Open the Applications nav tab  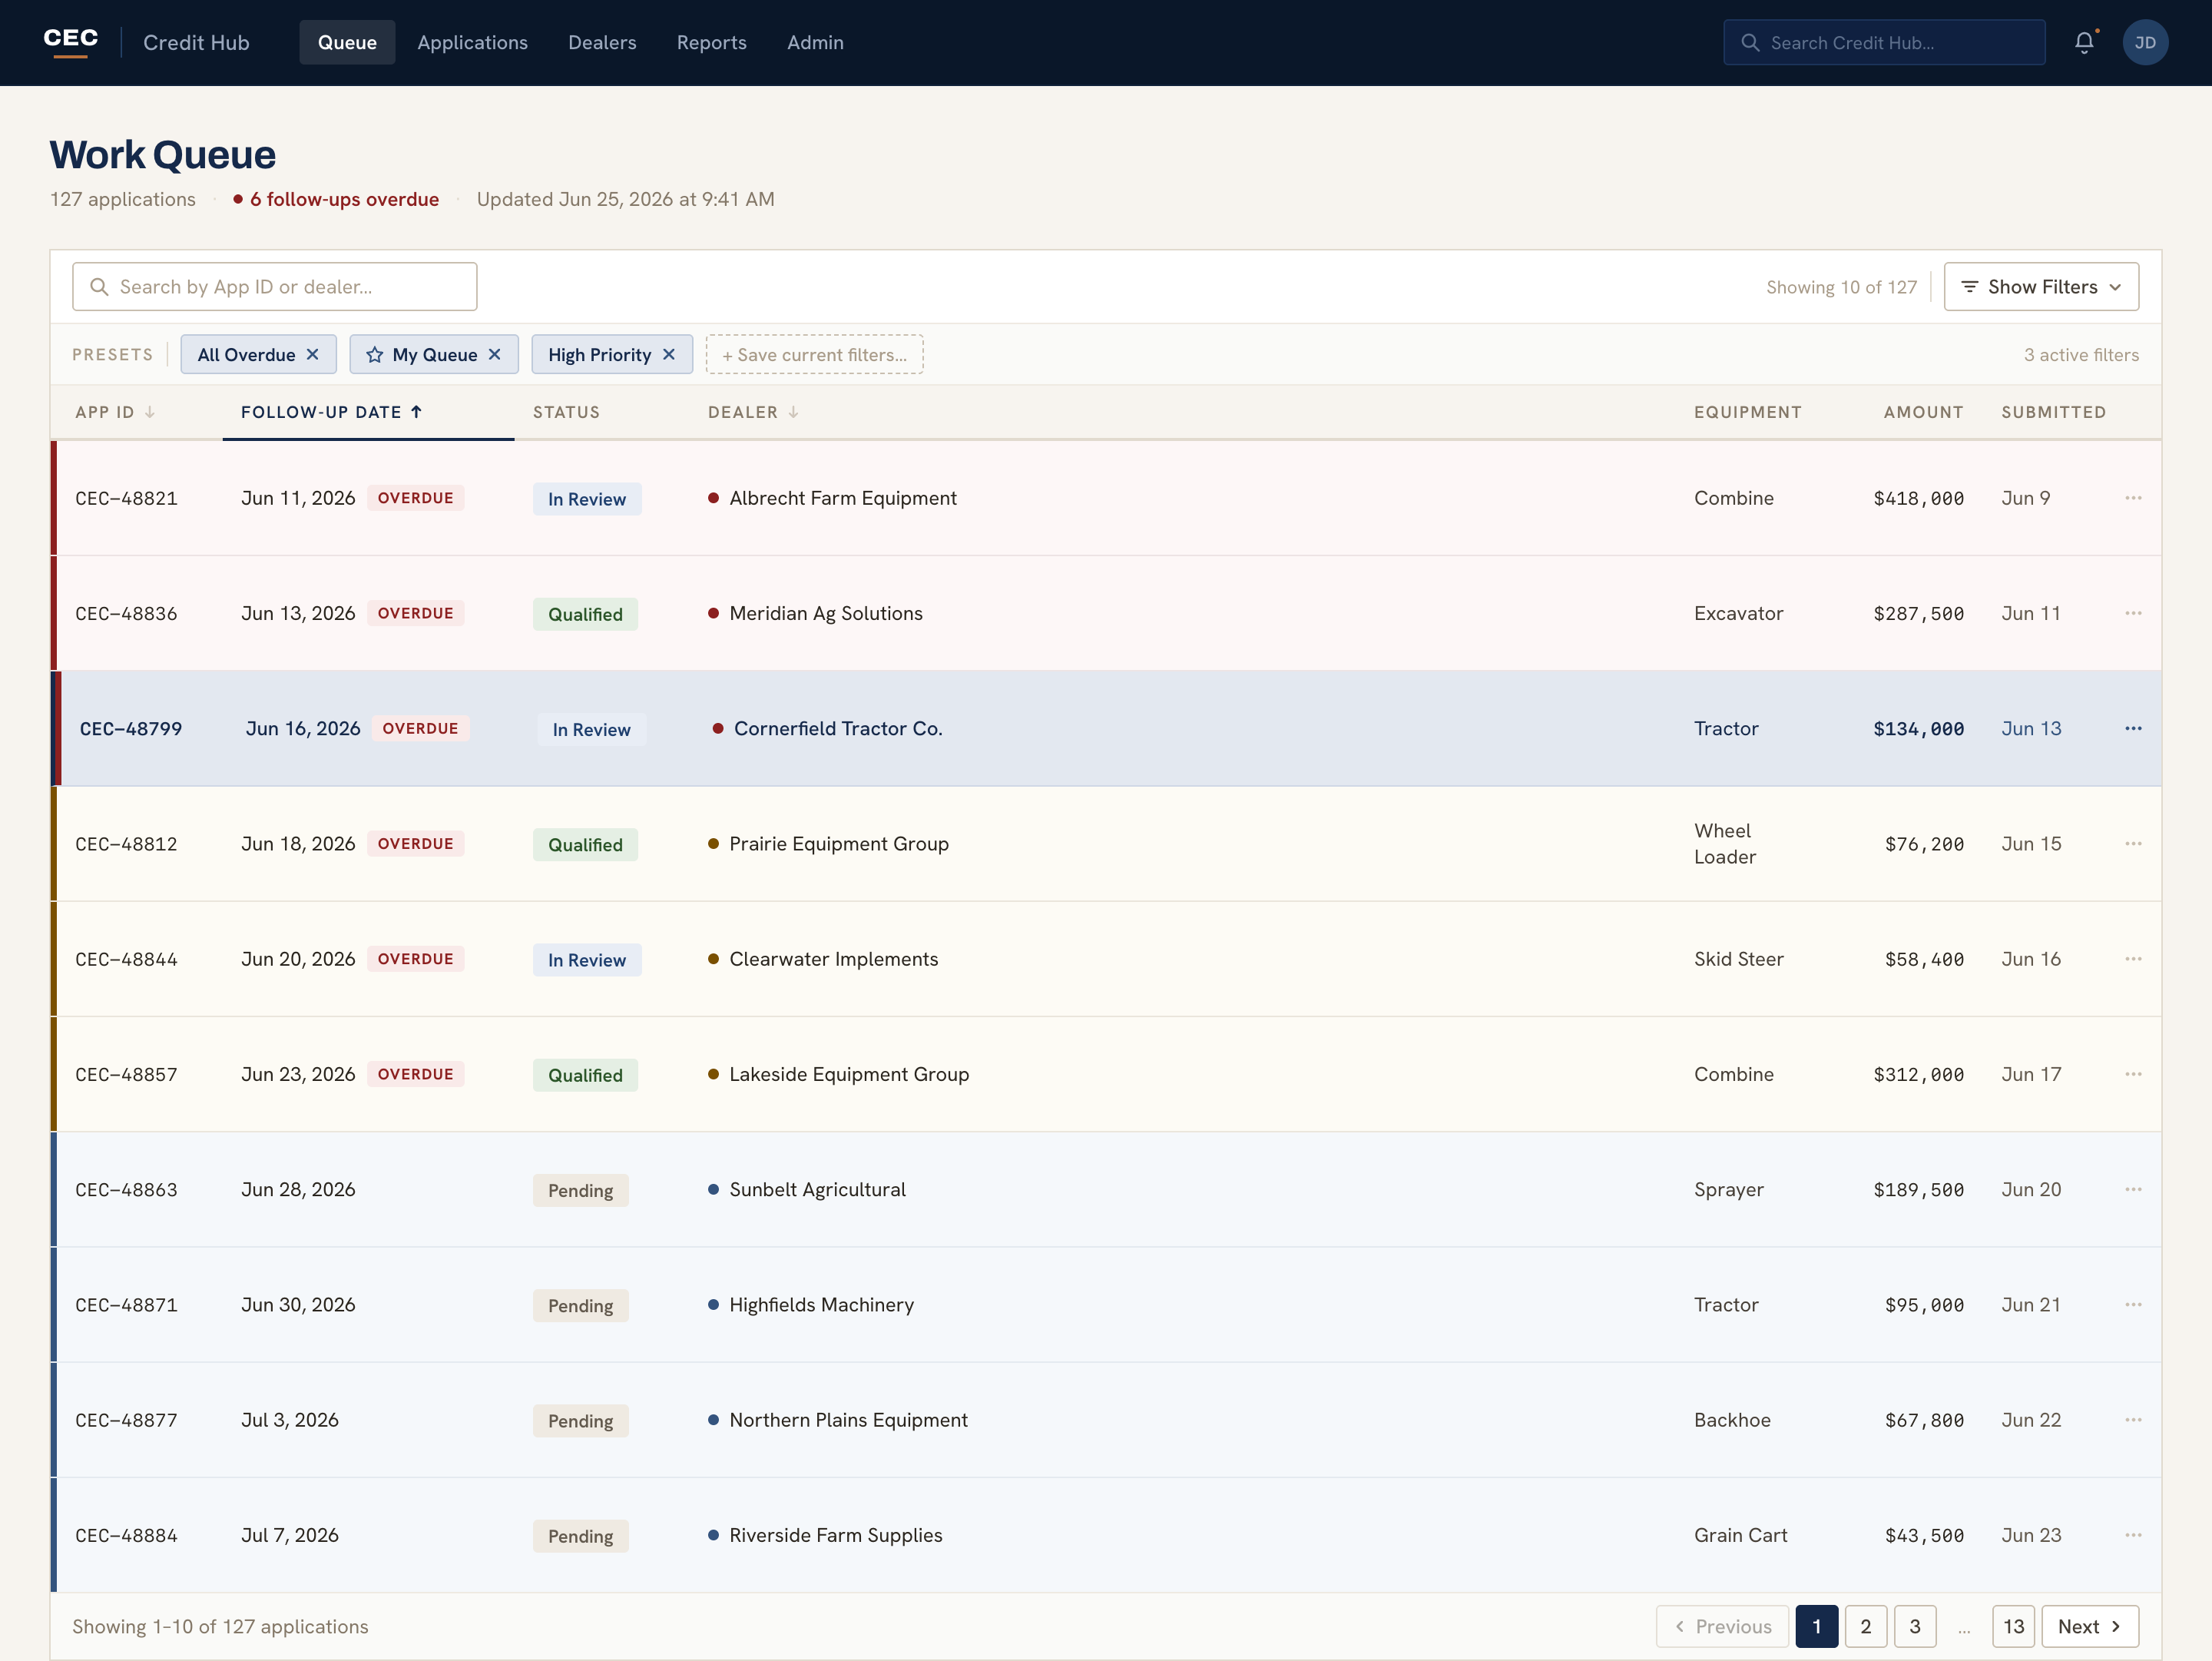(472, 43)
